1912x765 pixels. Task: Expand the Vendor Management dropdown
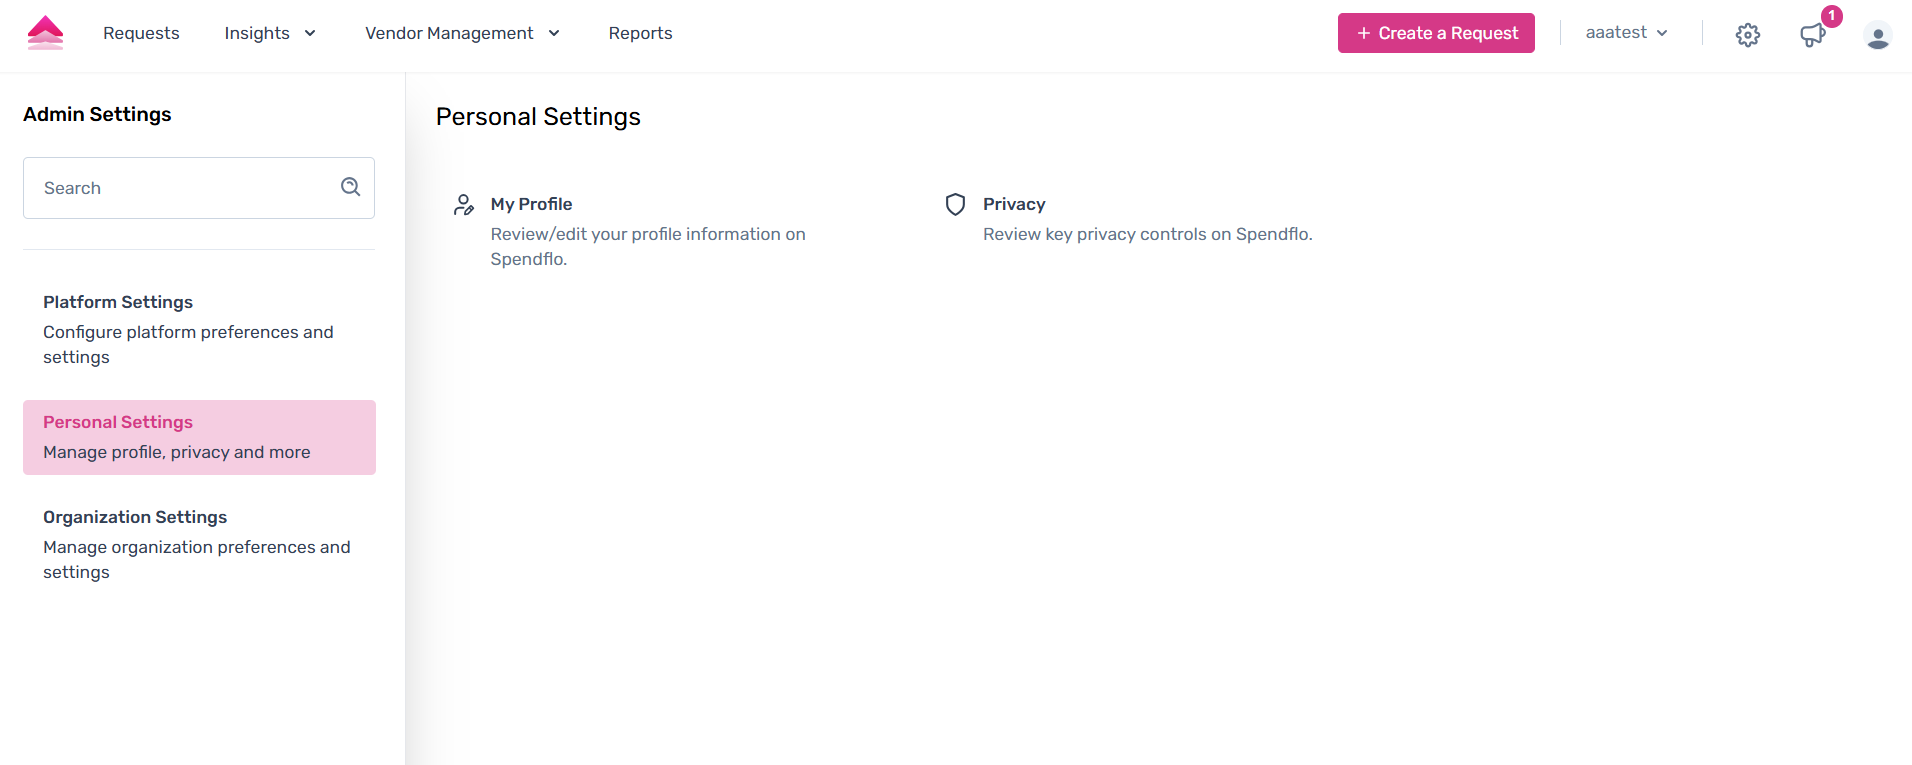pos(462,33)
